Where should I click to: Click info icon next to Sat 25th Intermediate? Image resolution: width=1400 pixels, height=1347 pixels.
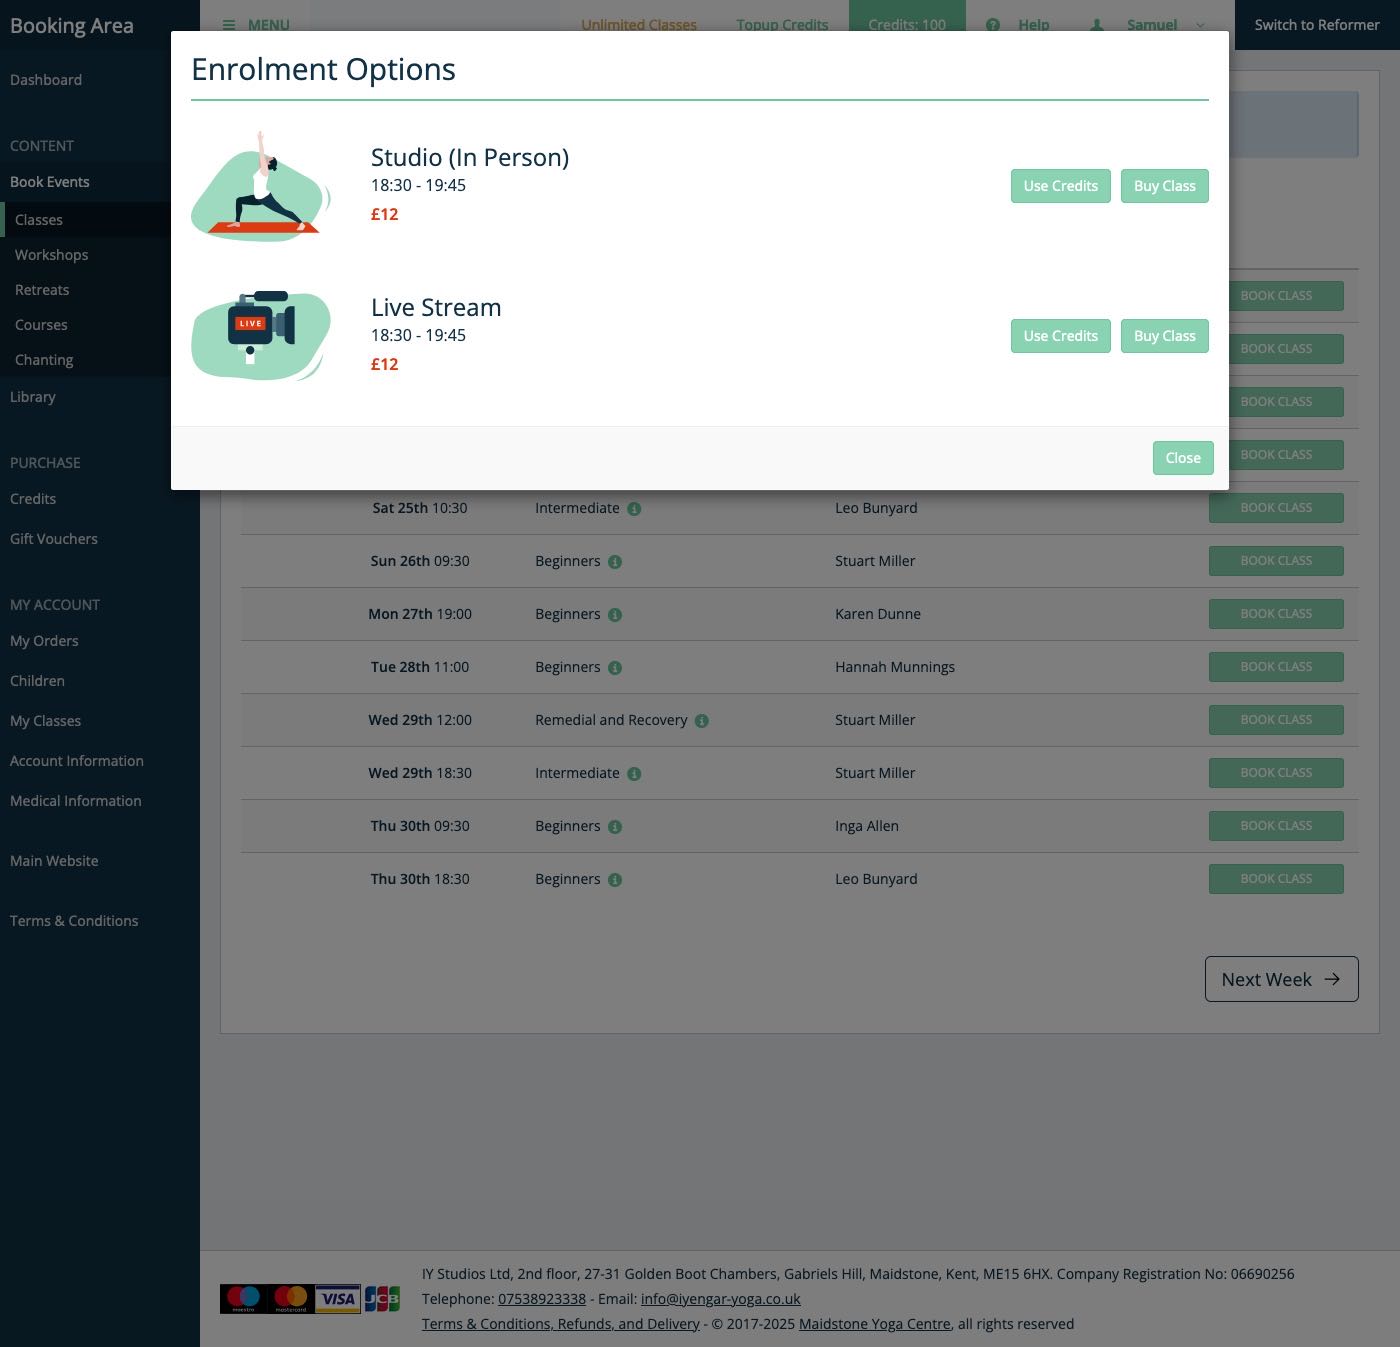(634, 509)
